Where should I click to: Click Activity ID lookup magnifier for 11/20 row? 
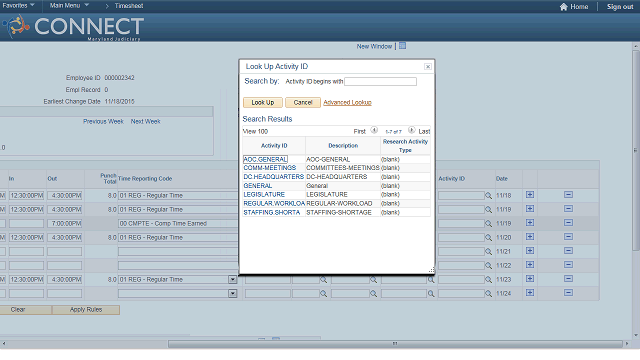(x=488, y=238)
